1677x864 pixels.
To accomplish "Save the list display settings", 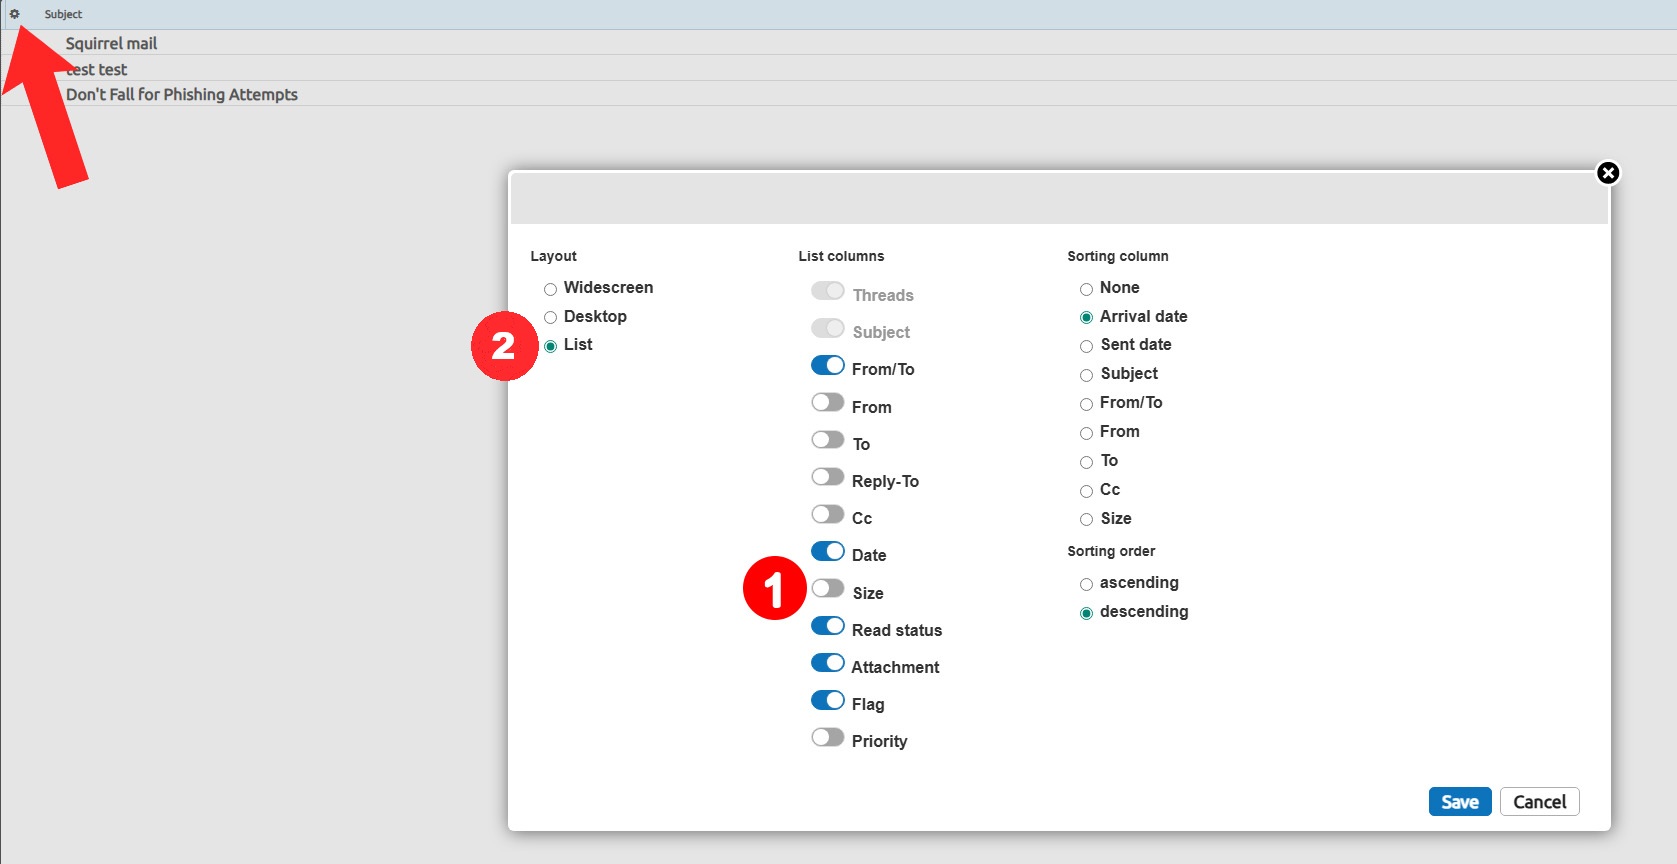I will pyautogui.click(x=1459, y=802).
